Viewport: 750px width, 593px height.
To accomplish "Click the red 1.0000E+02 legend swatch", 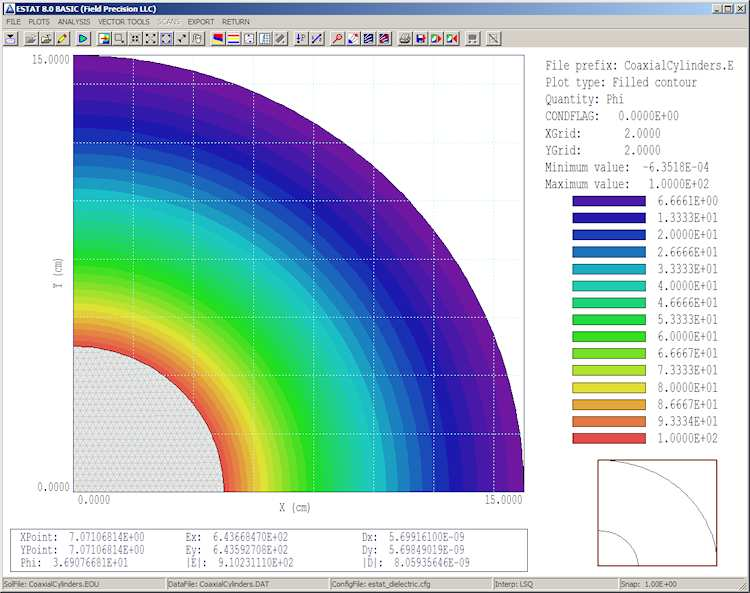I will click(x=608, y=438).
